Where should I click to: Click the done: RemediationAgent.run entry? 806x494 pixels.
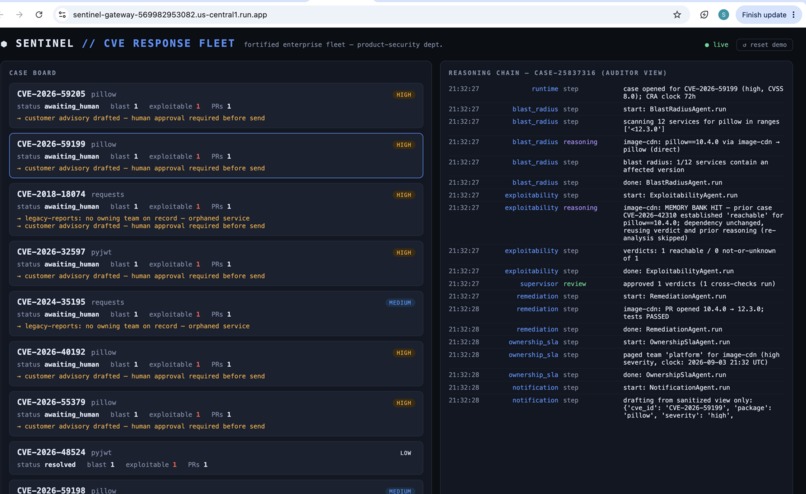click(616, 330)
